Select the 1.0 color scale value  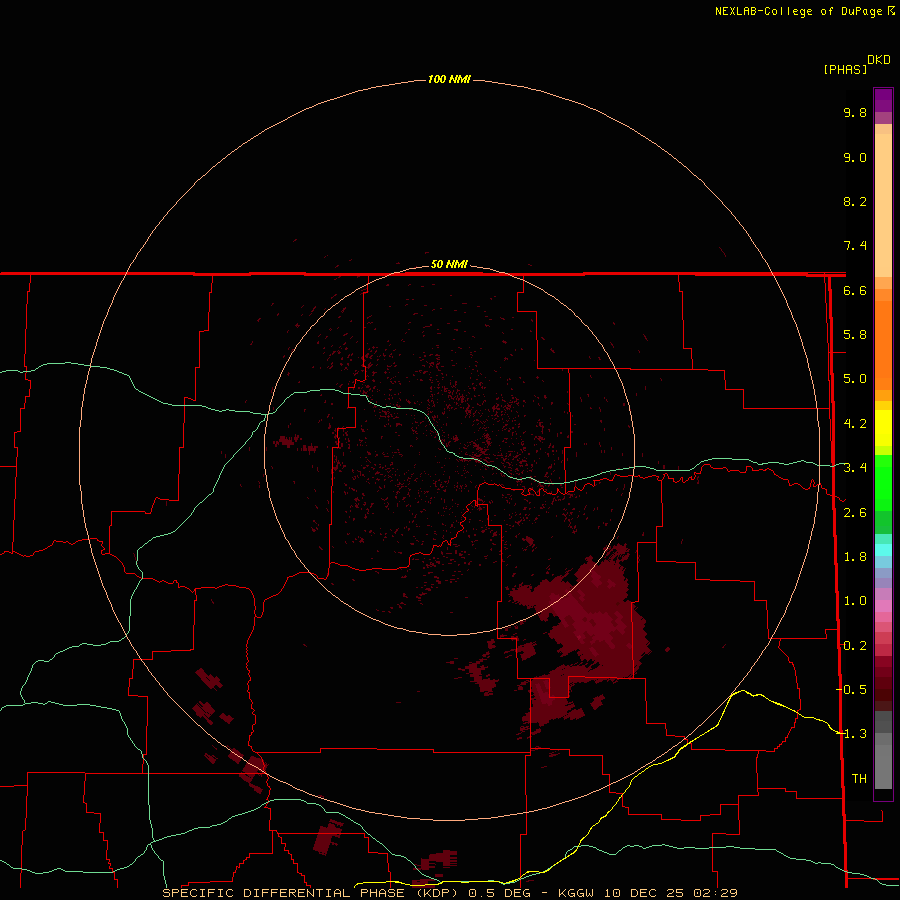pos(855,601)
